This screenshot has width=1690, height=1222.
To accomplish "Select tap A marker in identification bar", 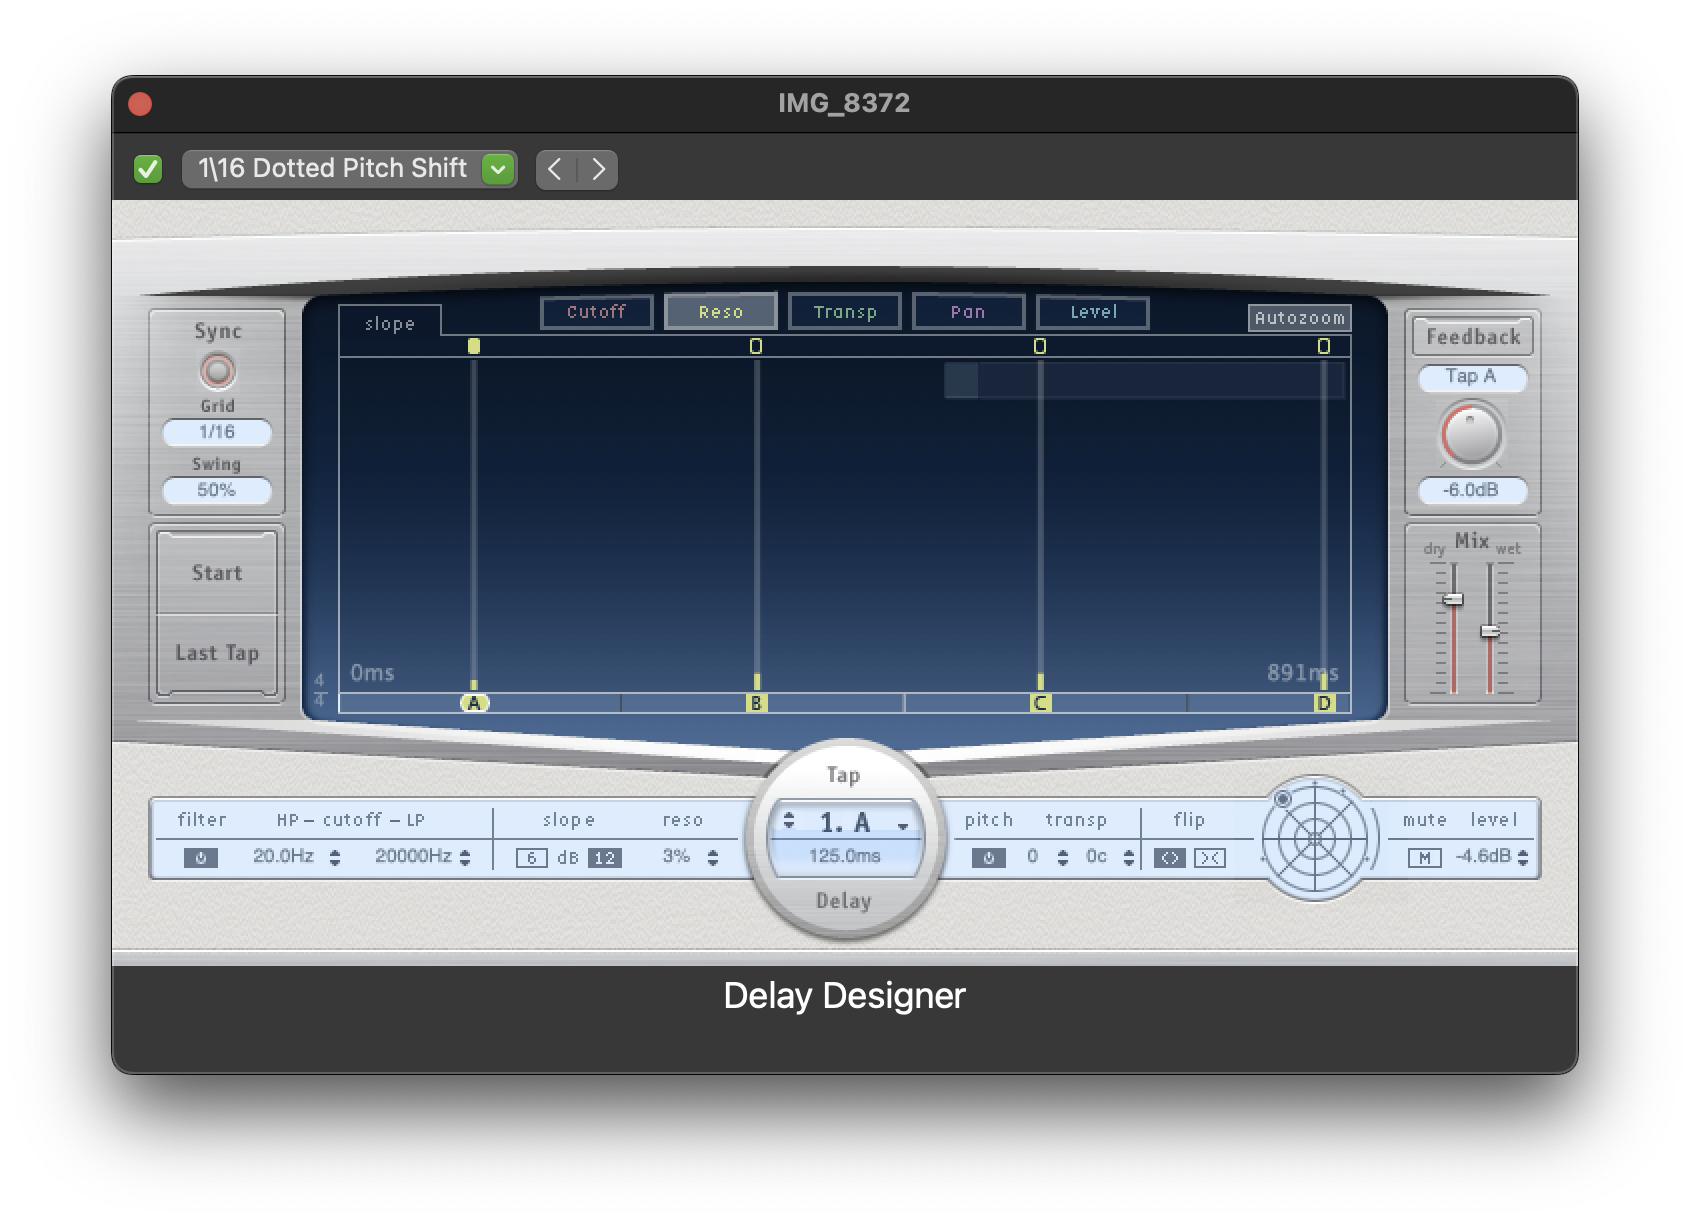I will [x=474, y=703].
